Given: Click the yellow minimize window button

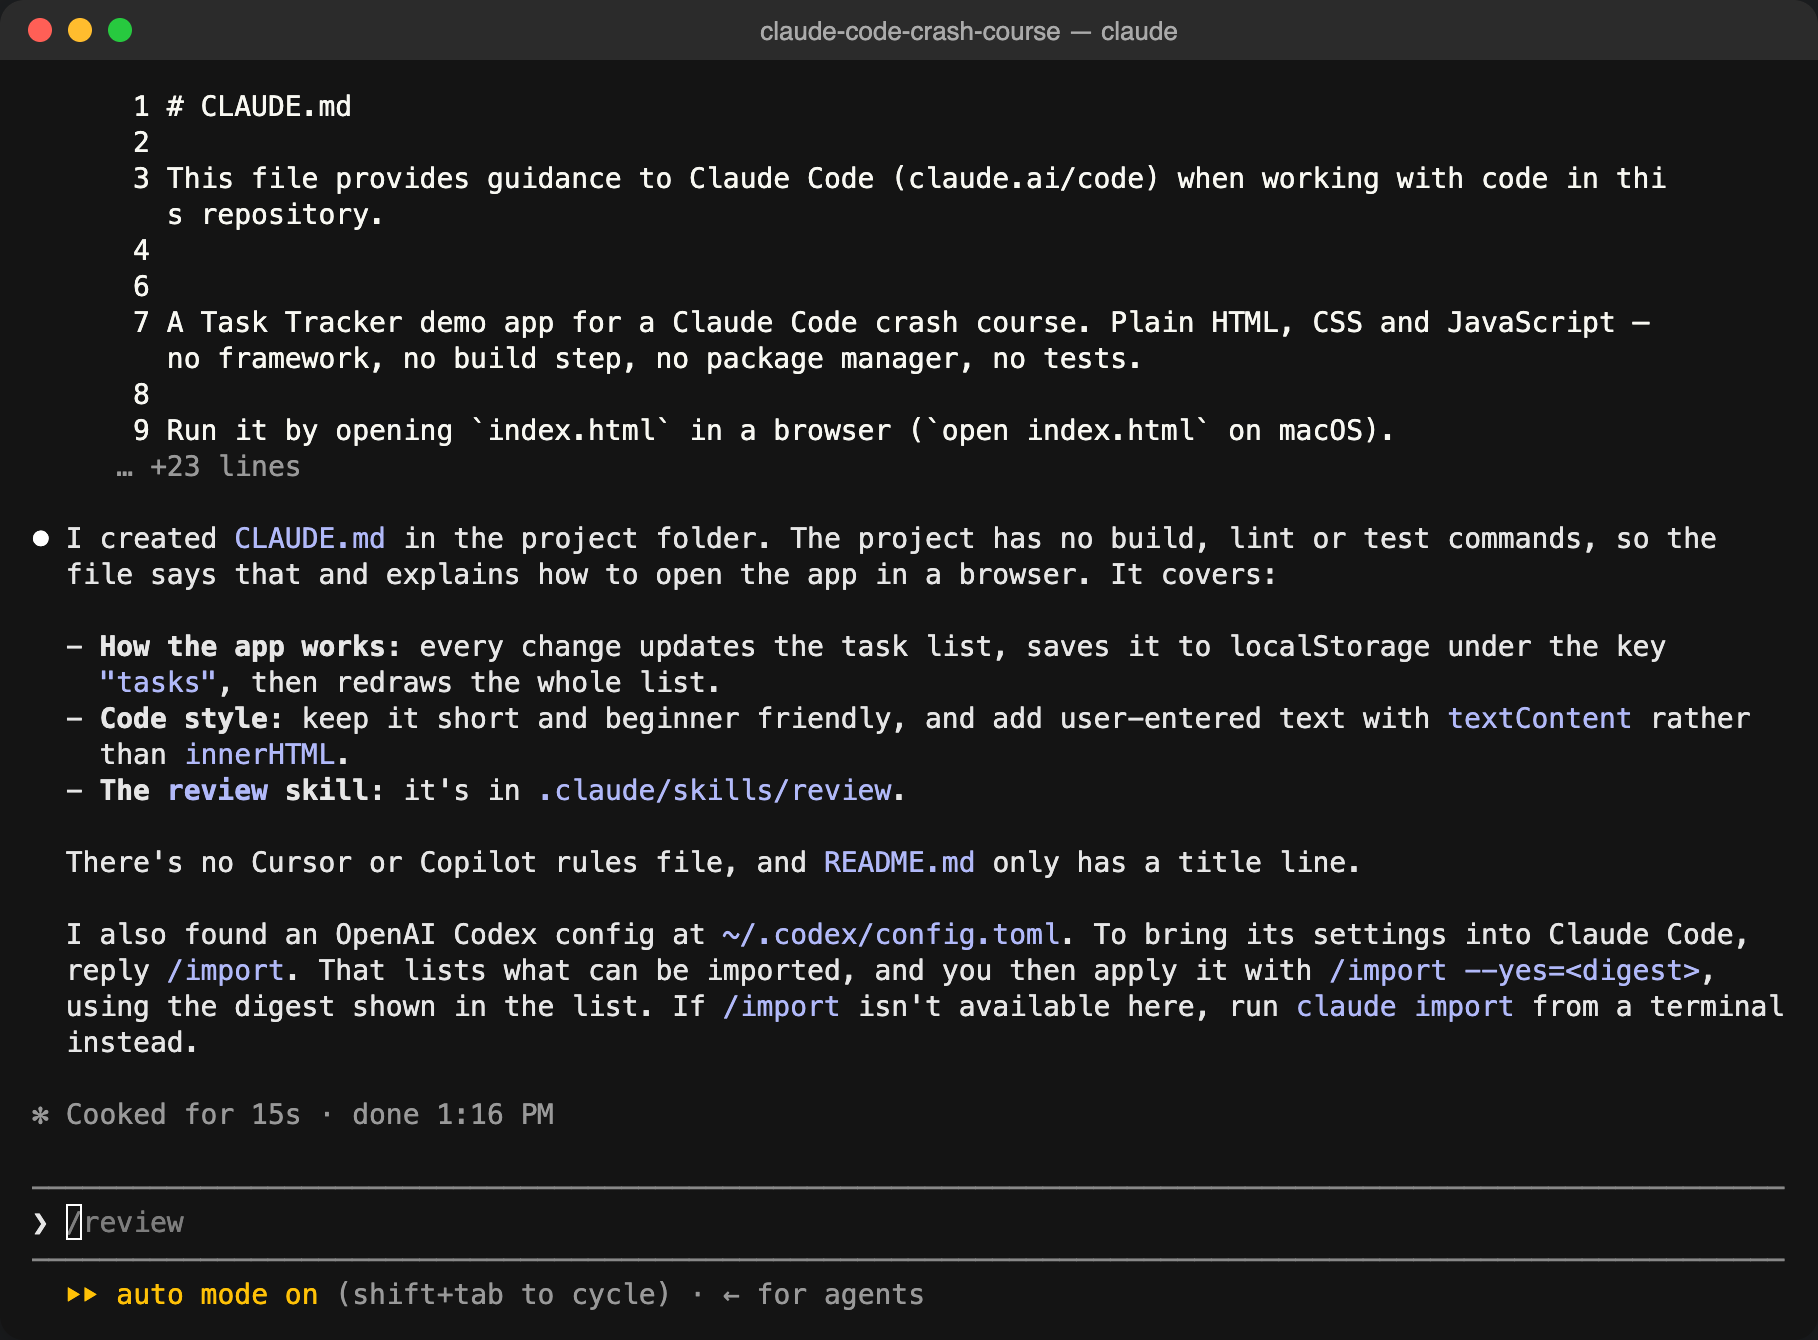Looking at the screenshot, I should pyautogui.click(x=80, y=30).
